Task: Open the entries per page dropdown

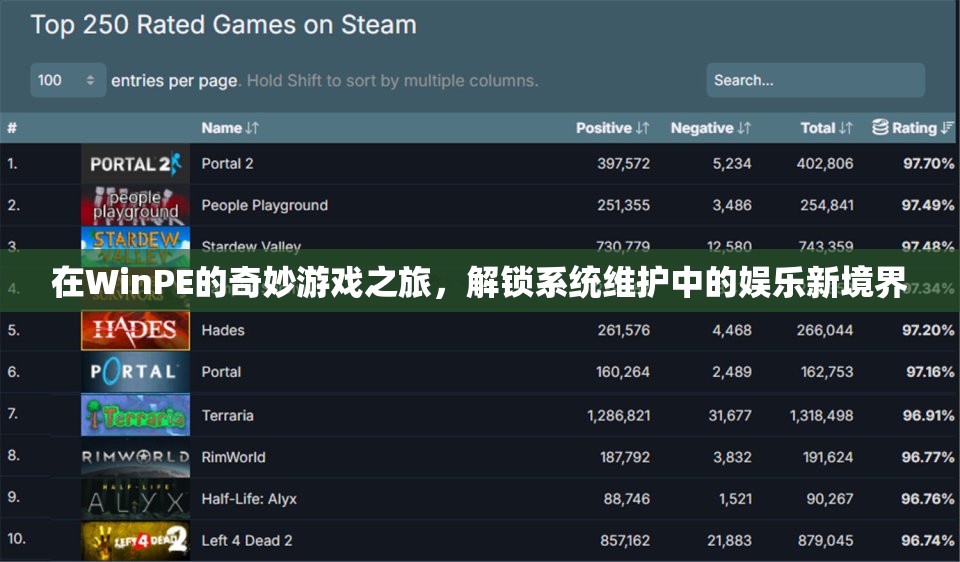Action: (x=68, y=80)
